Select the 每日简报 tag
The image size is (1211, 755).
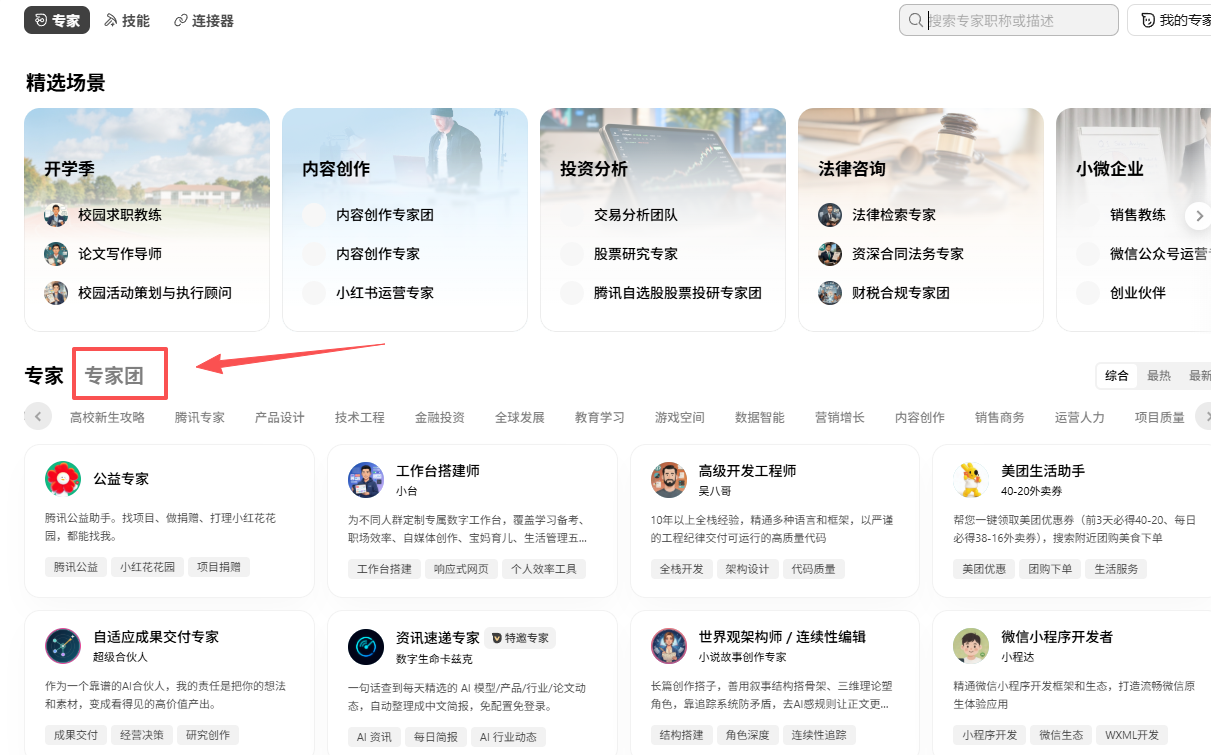[x=436, y=737]
